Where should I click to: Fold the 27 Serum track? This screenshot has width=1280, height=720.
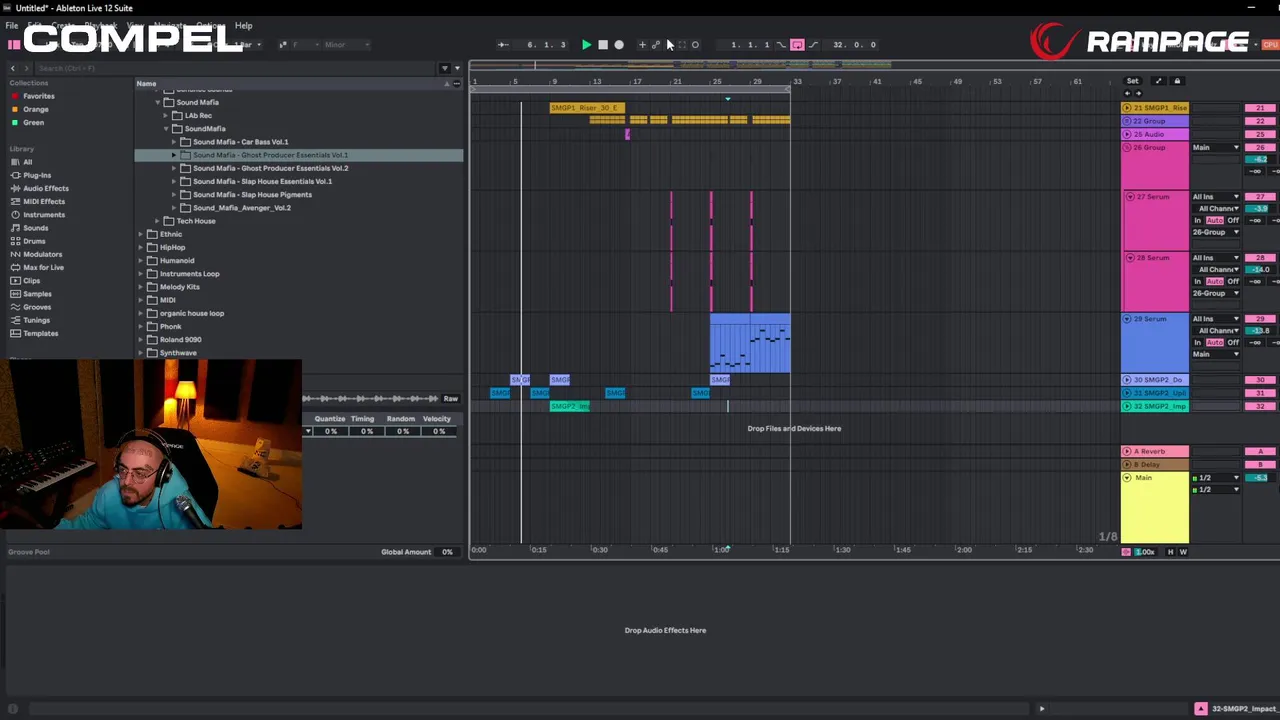(1130, 197)
